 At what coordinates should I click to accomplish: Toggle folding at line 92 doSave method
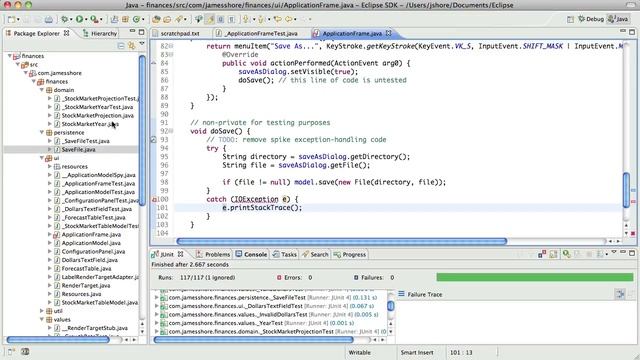pyautogui.click(x=171, y=131)
